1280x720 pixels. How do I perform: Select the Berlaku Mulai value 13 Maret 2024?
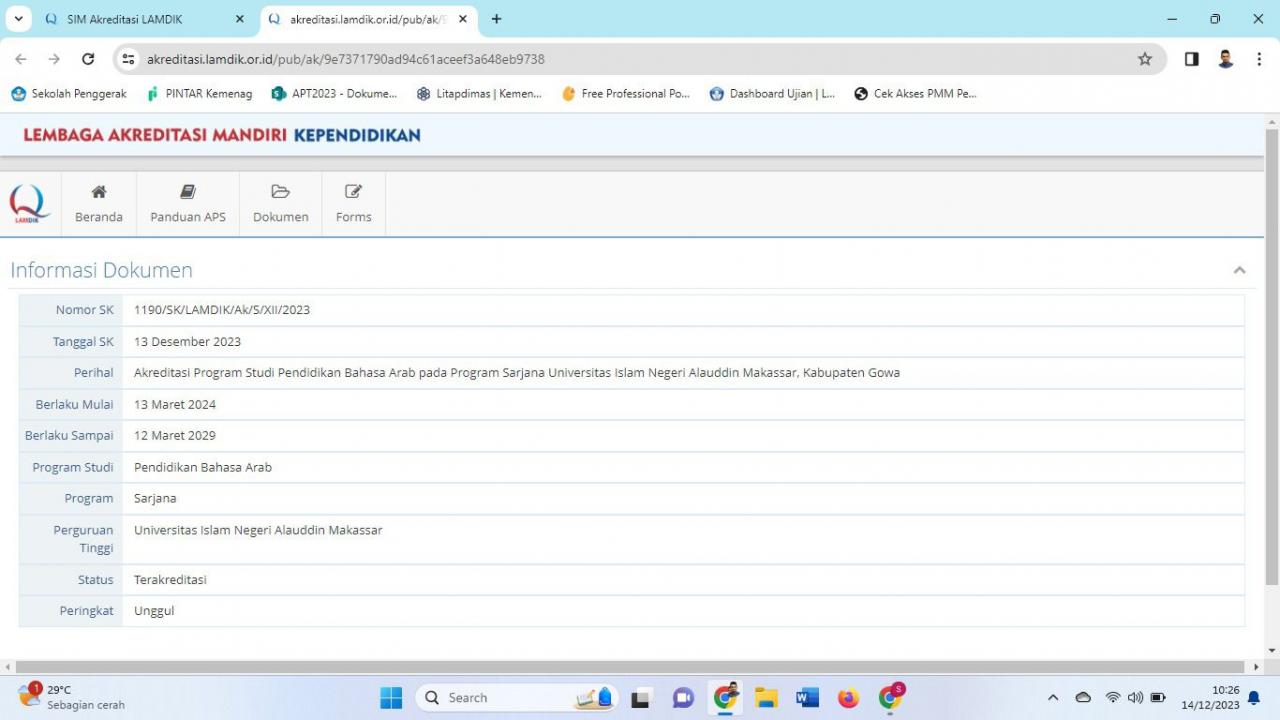[x=175, y=405]
